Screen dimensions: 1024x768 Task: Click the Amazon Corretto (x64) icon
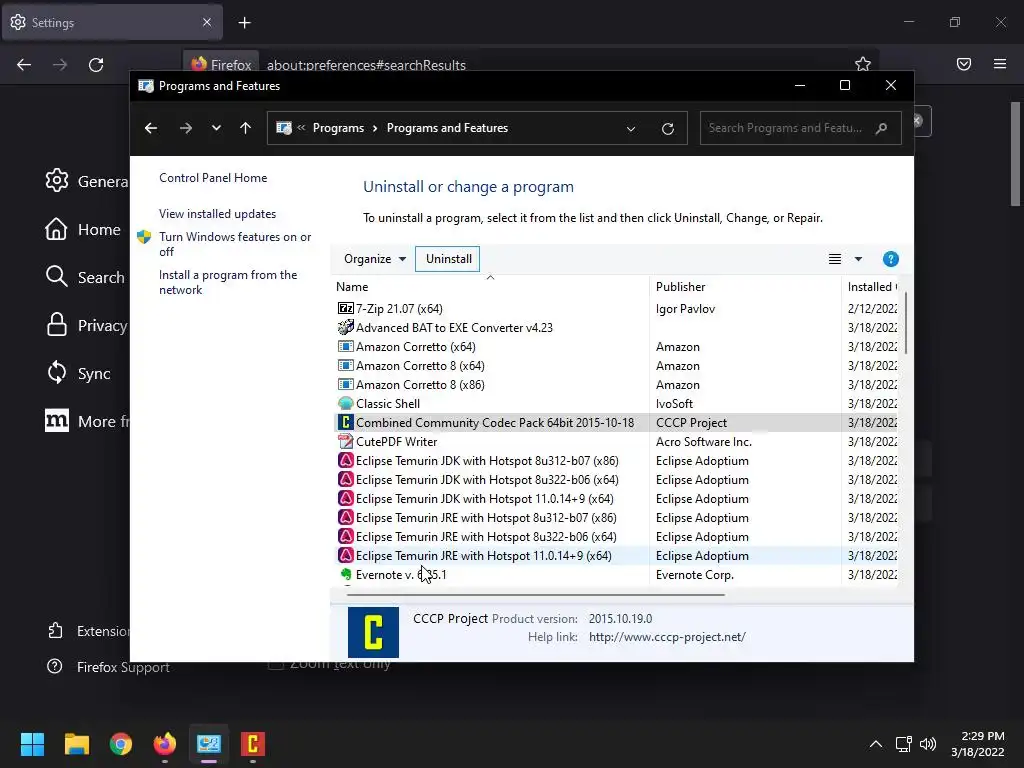pyautogui.click(x=345, y=347)
